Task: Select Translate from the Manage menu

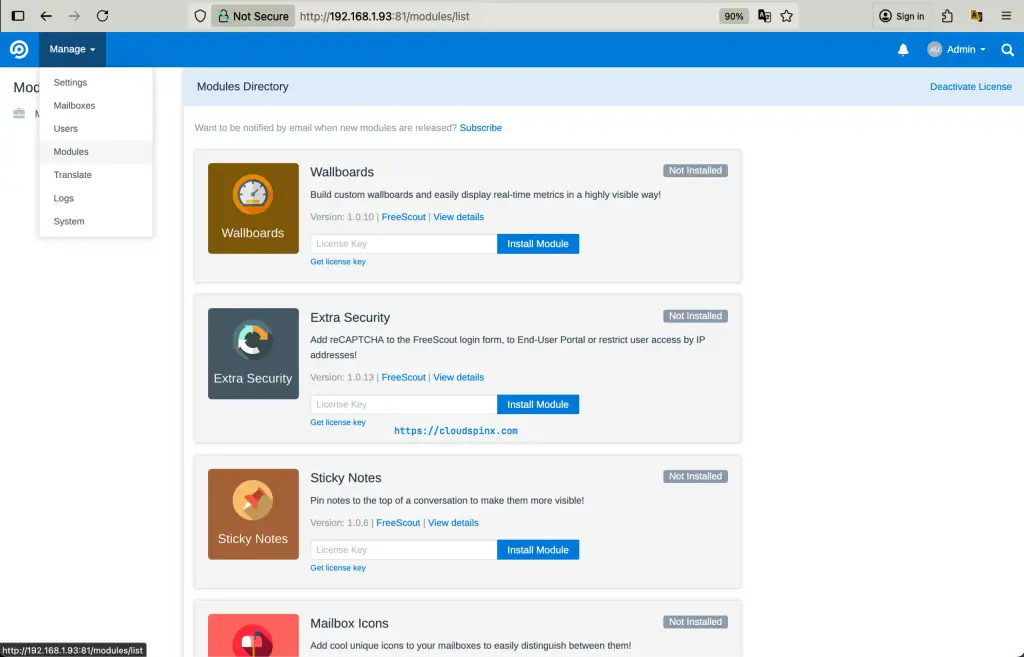Action: pos(72,174)
